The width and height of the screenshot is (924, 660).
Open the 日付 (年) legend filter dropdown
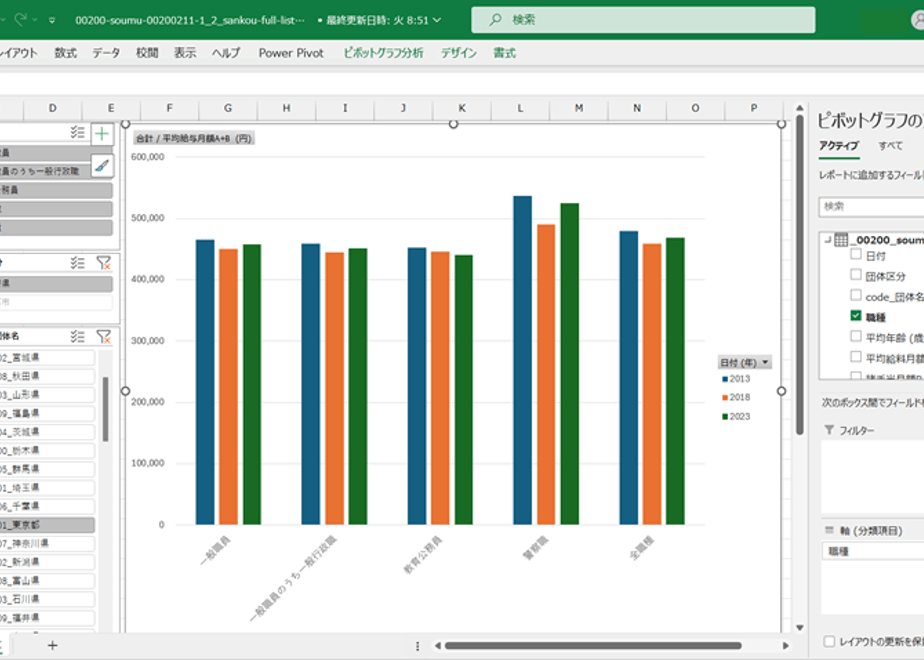(x=765, y=362)
